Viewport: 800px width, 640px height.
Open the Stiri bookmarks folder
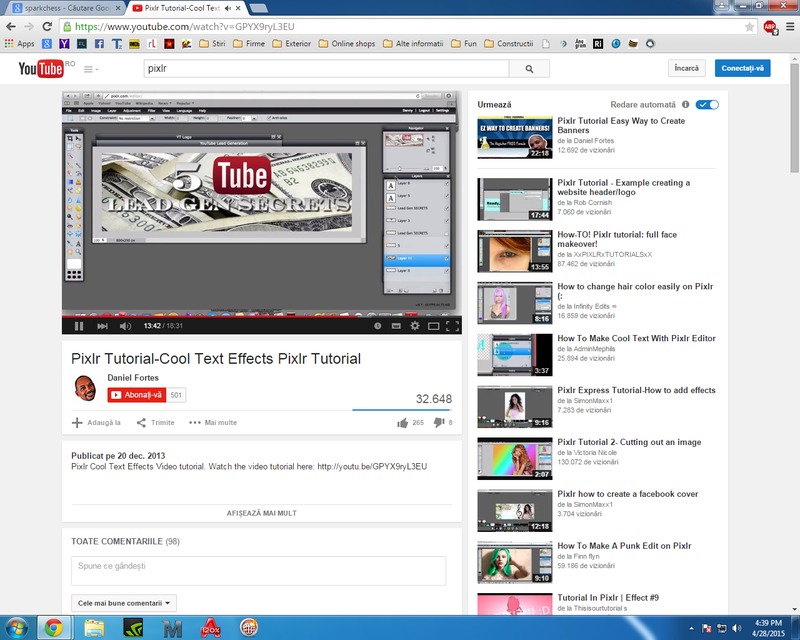point(212,44)
